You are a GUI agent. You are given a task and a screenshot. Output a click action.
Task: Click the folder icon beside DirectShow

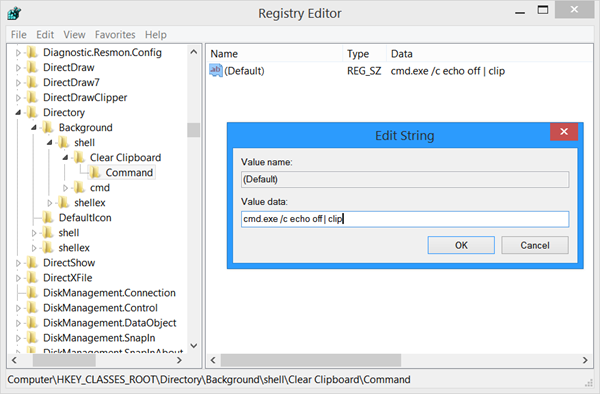pyautogui.click(x=32, y=263)
